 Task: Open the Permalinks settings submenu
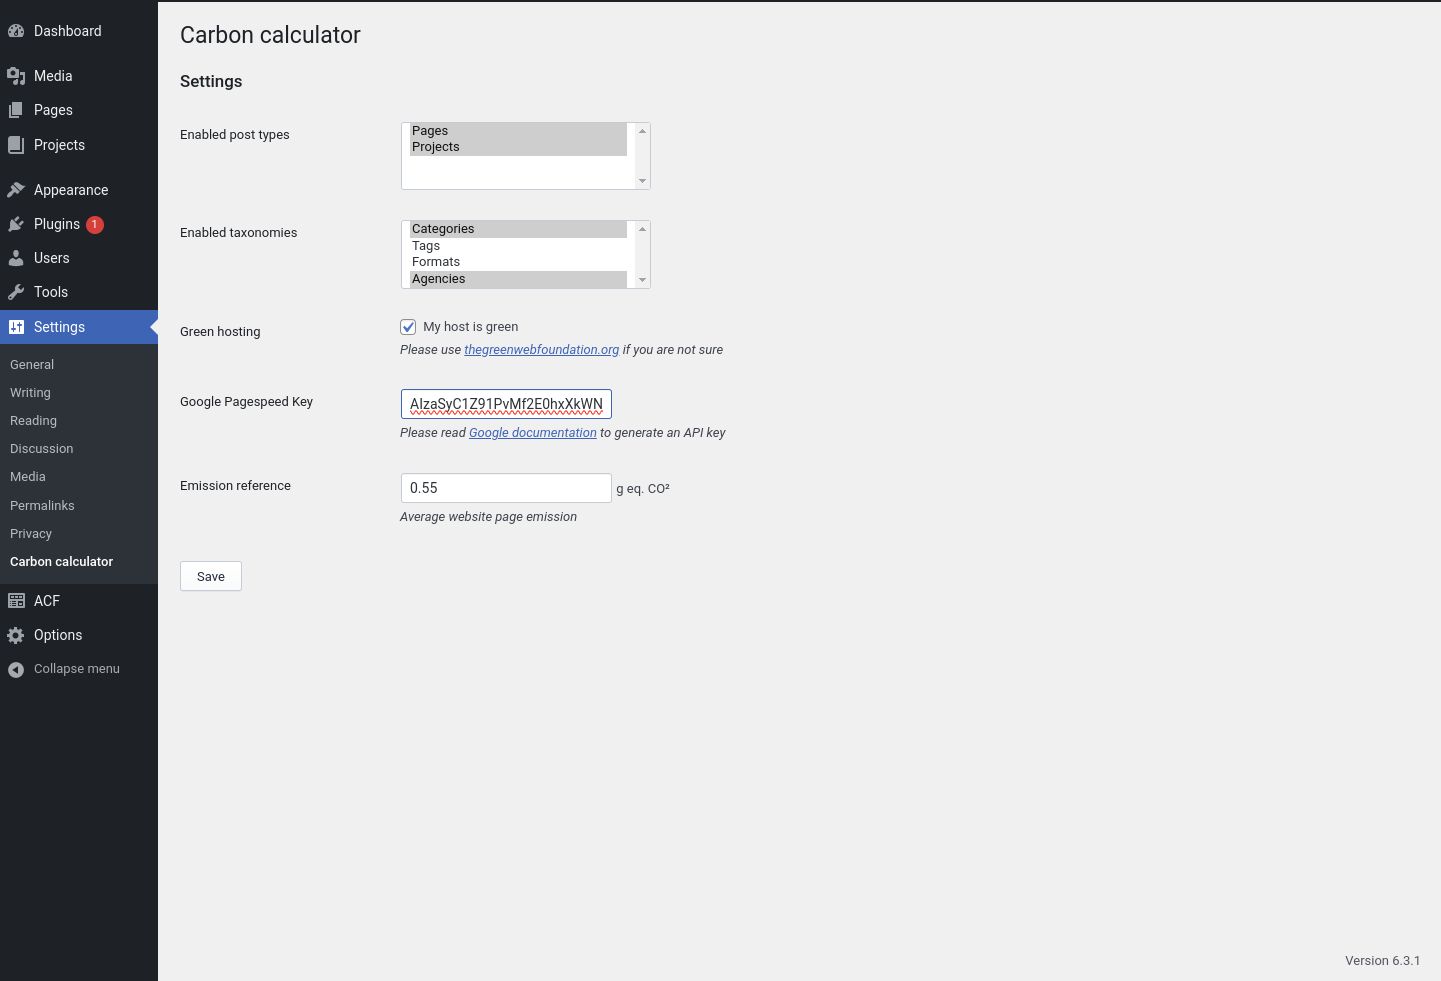[42, 506]
